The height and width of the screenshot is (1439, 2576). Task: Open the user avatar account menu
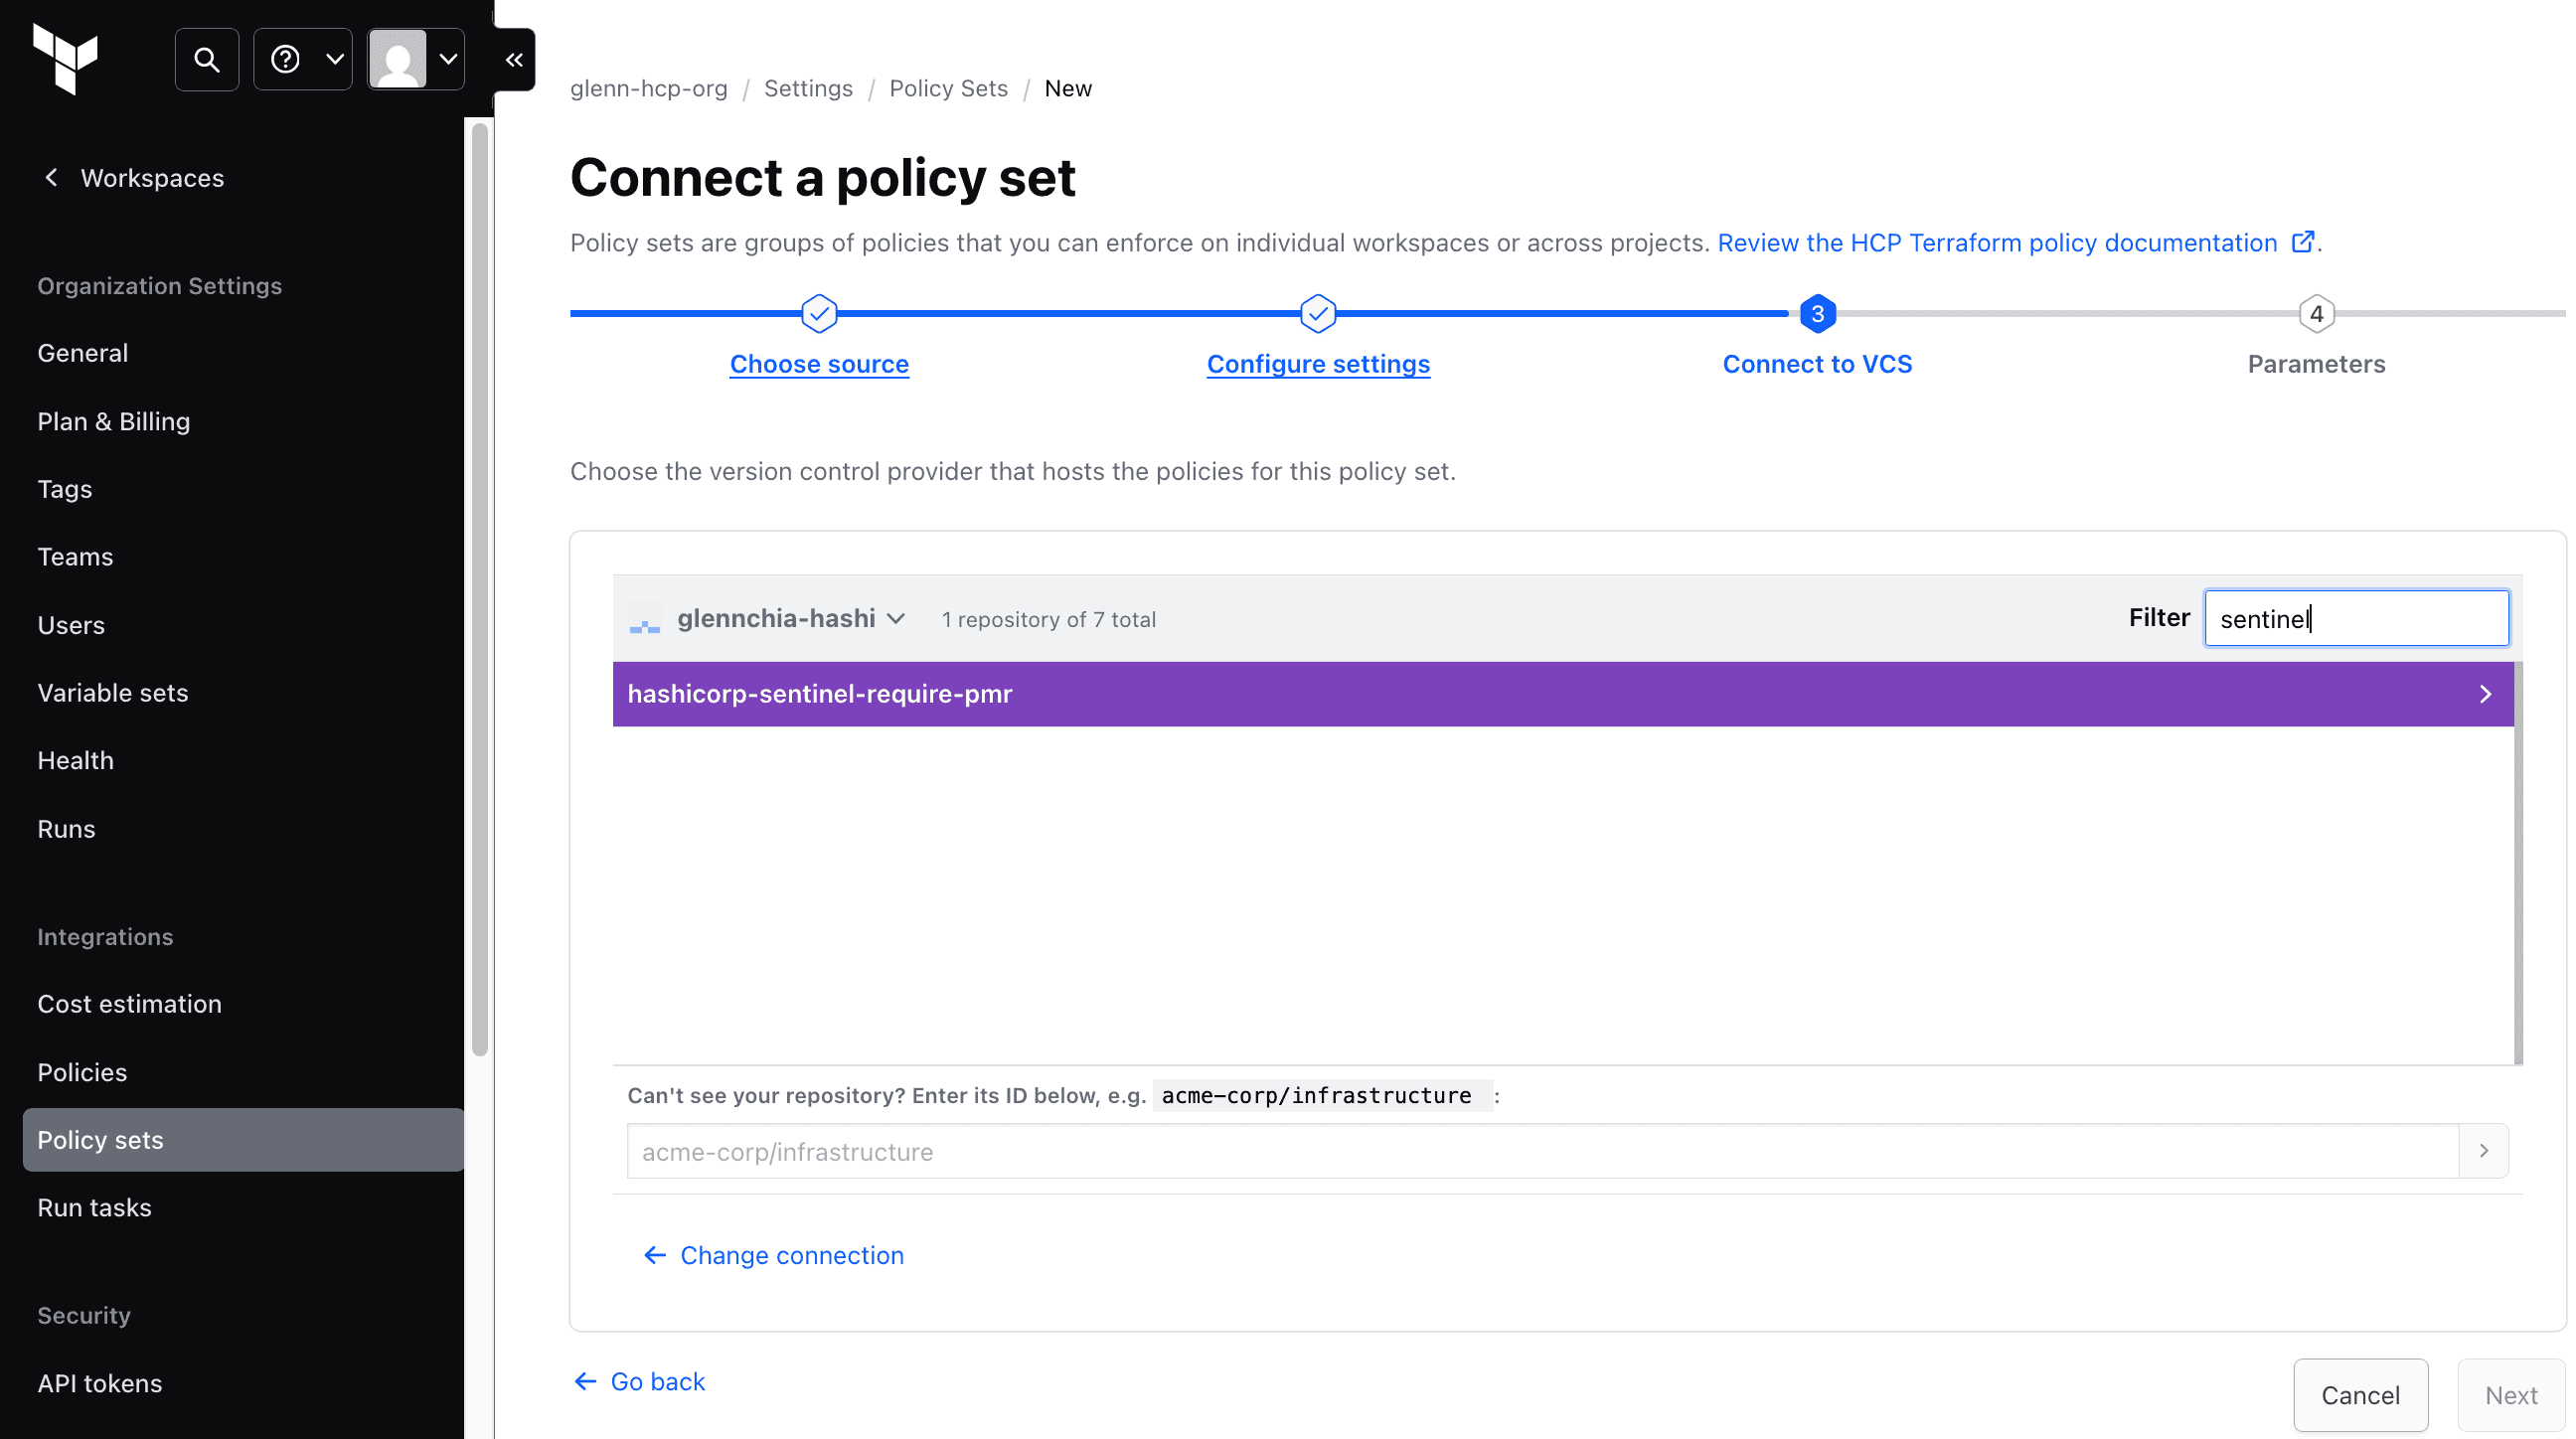coord(416,60)
